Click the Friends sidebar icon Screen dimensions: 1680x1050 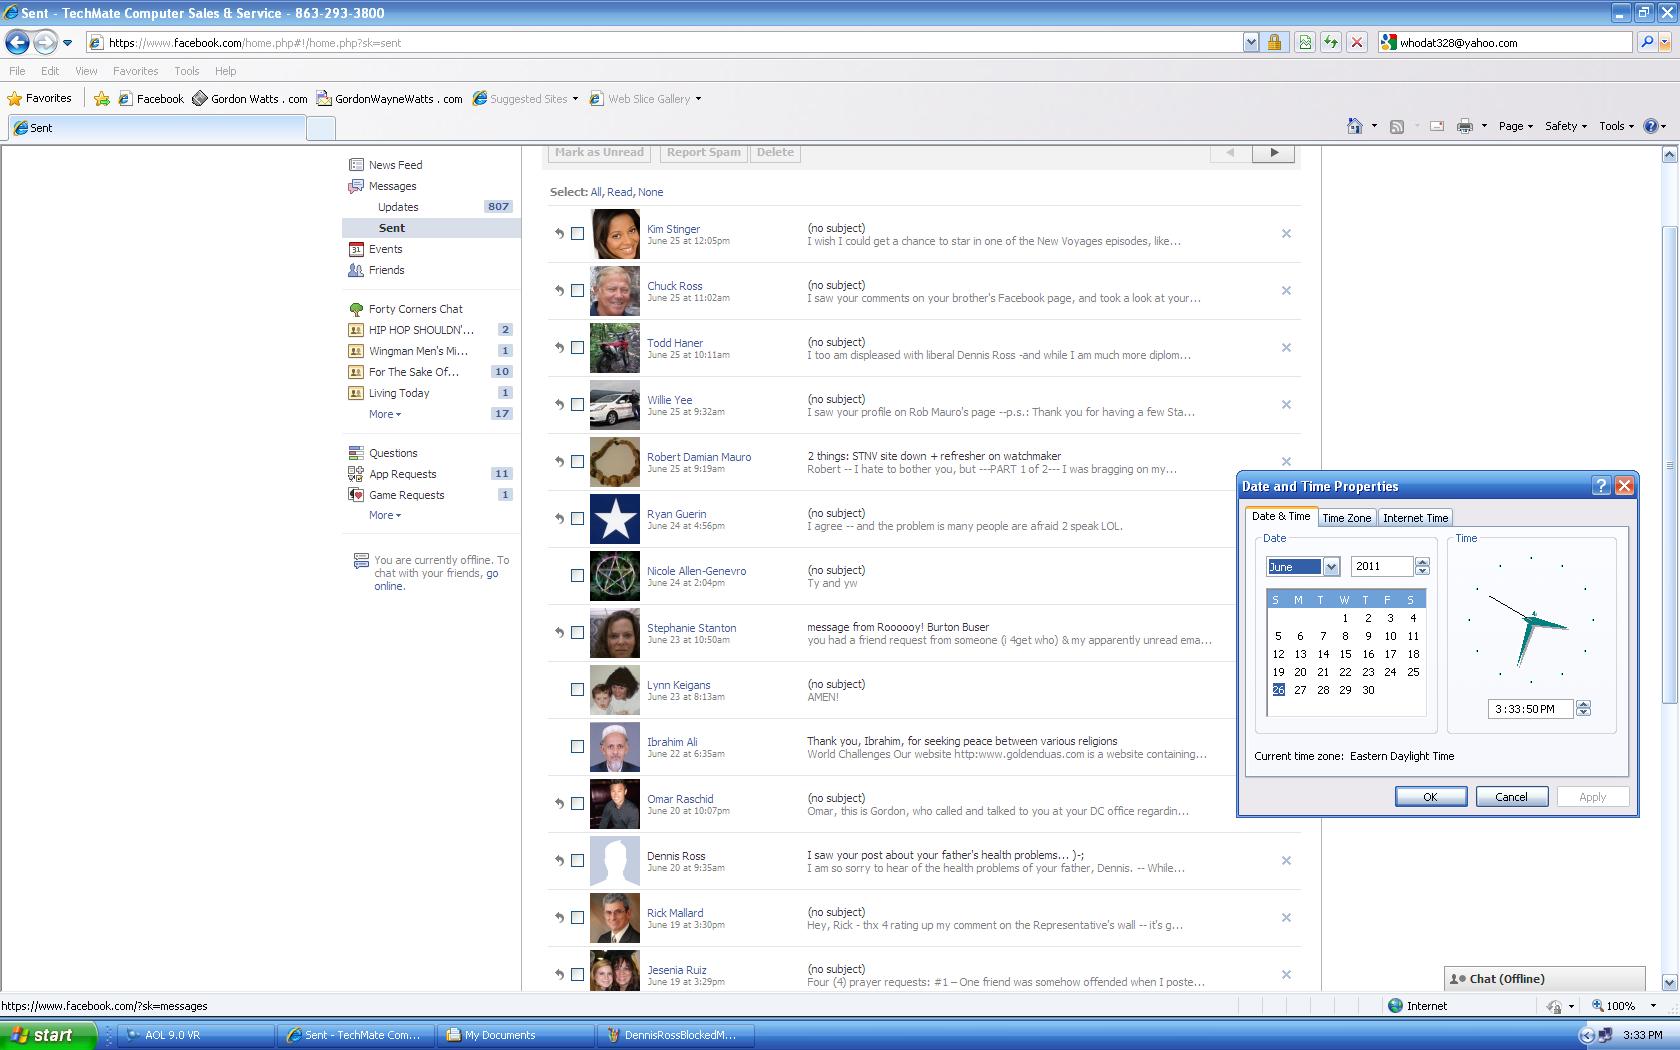pos(356,270)
